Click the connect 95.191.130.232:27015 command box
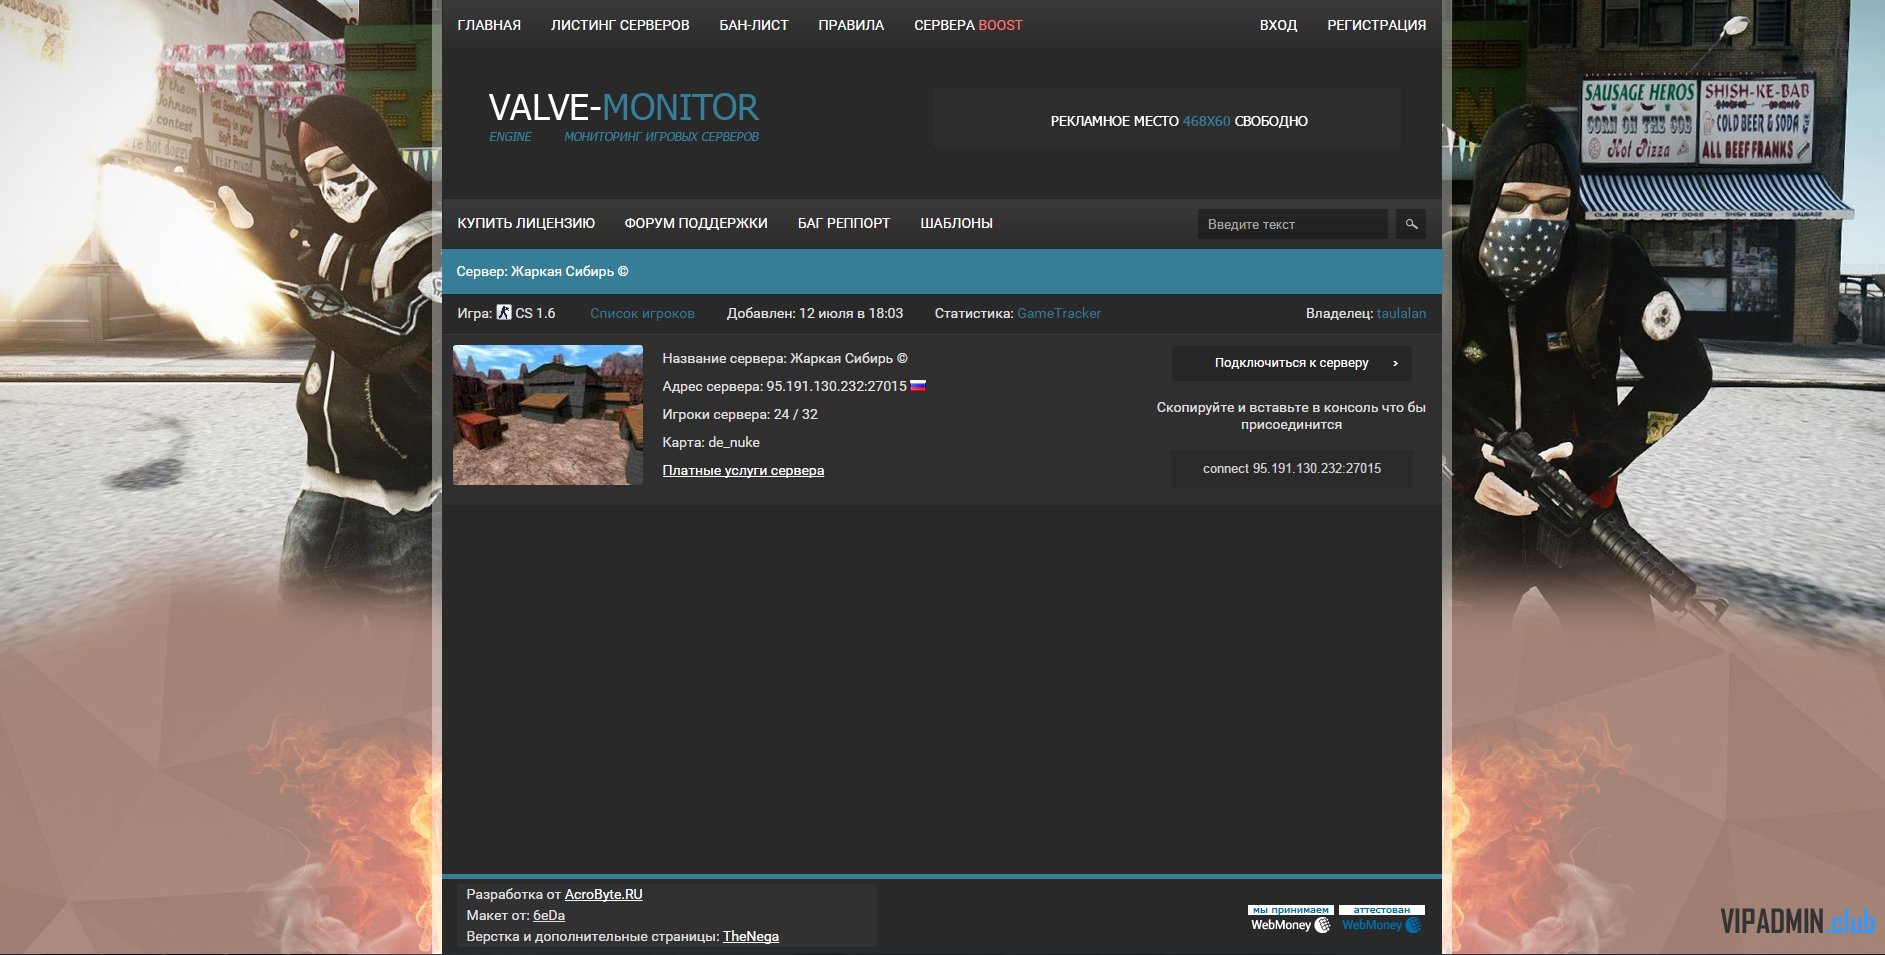The width and height of the screenshot is (1885, 955). coord(1292,468)
